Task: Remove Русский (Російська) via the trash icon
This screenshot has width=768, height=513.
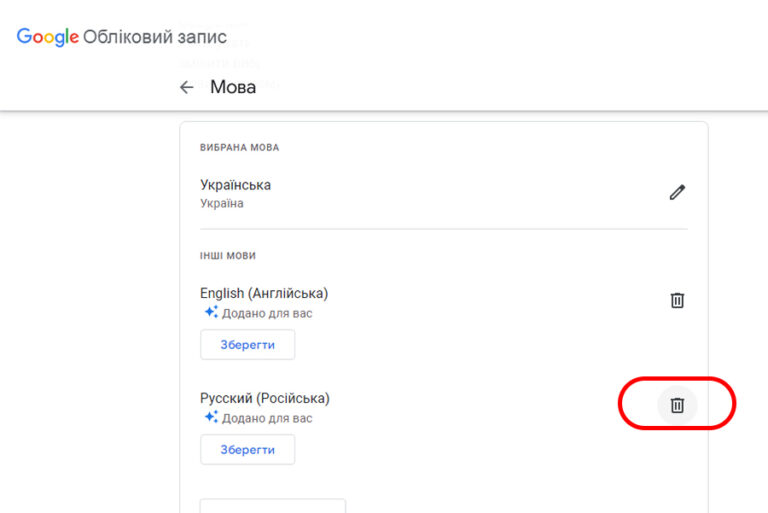Action: click(677, 405)
